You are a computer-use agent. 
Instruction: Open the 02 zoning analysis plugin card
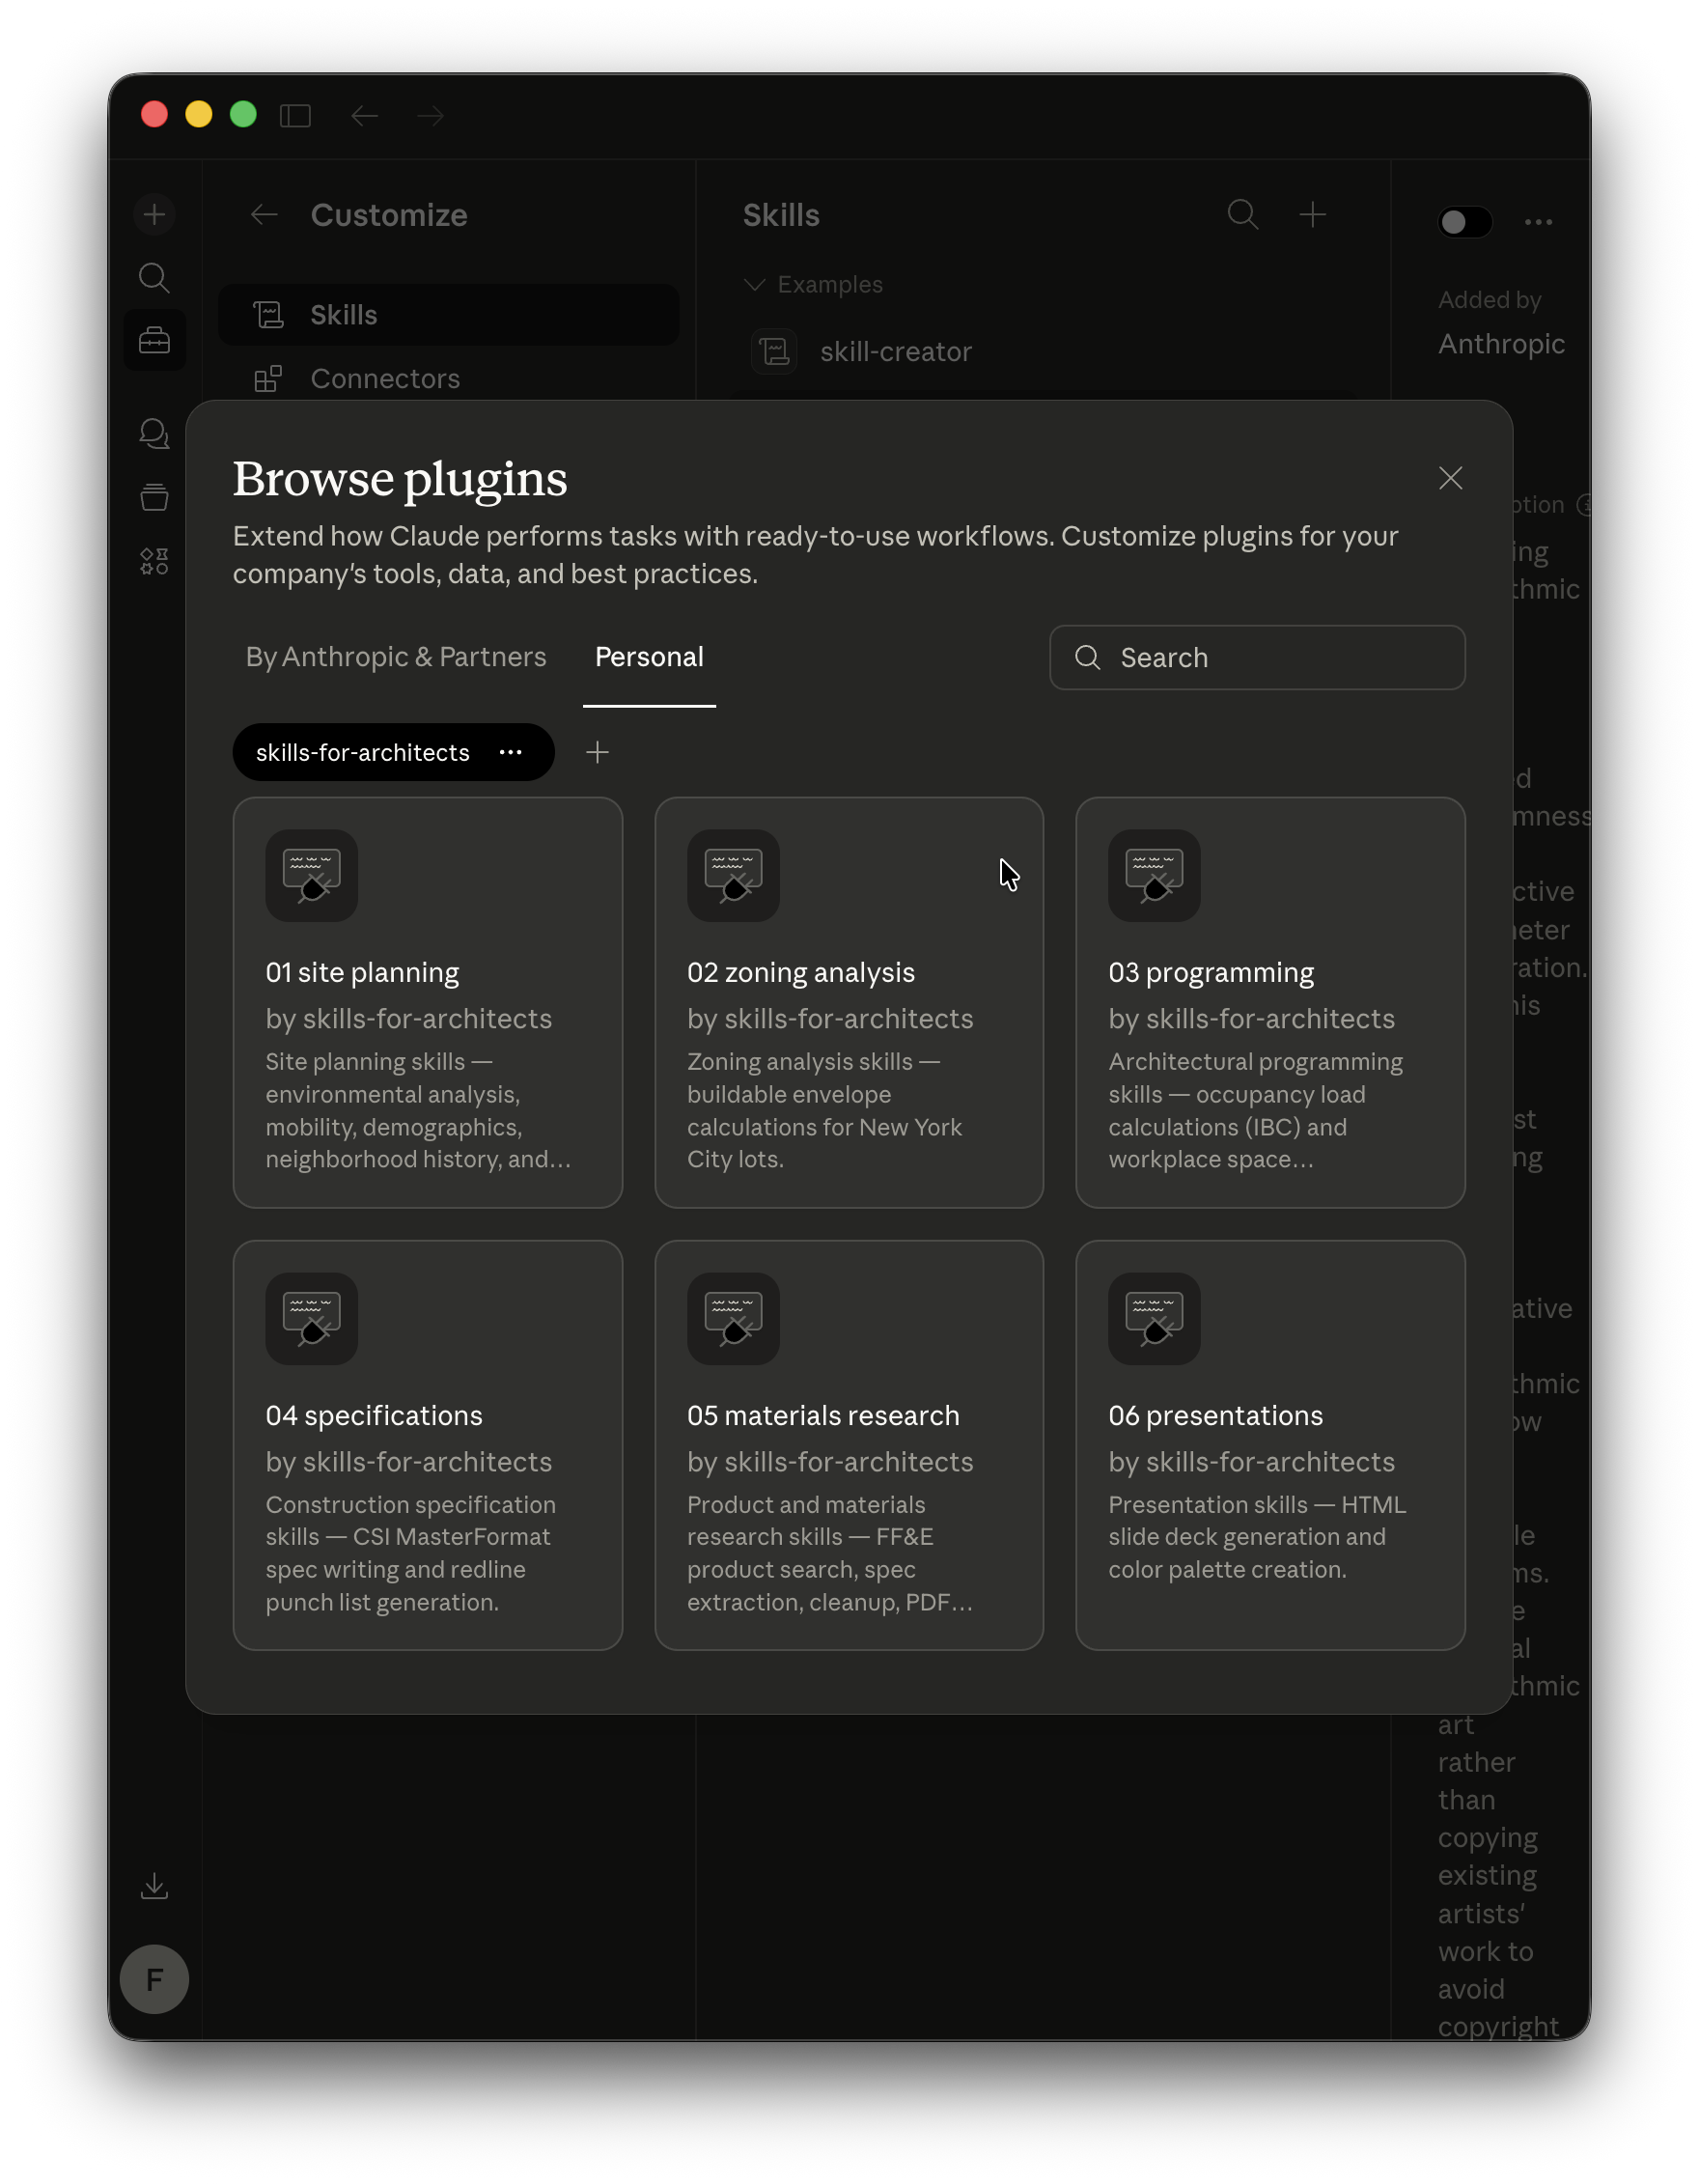tap(848, 1002)
